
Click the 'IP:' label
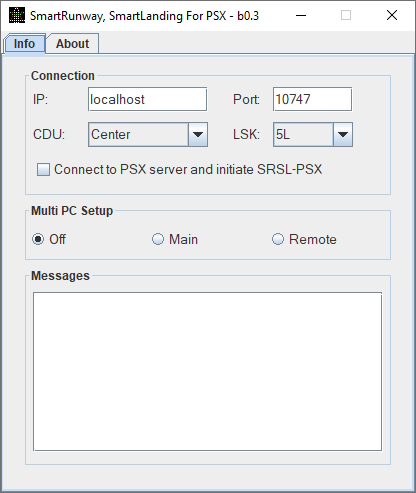pos(40,99)
